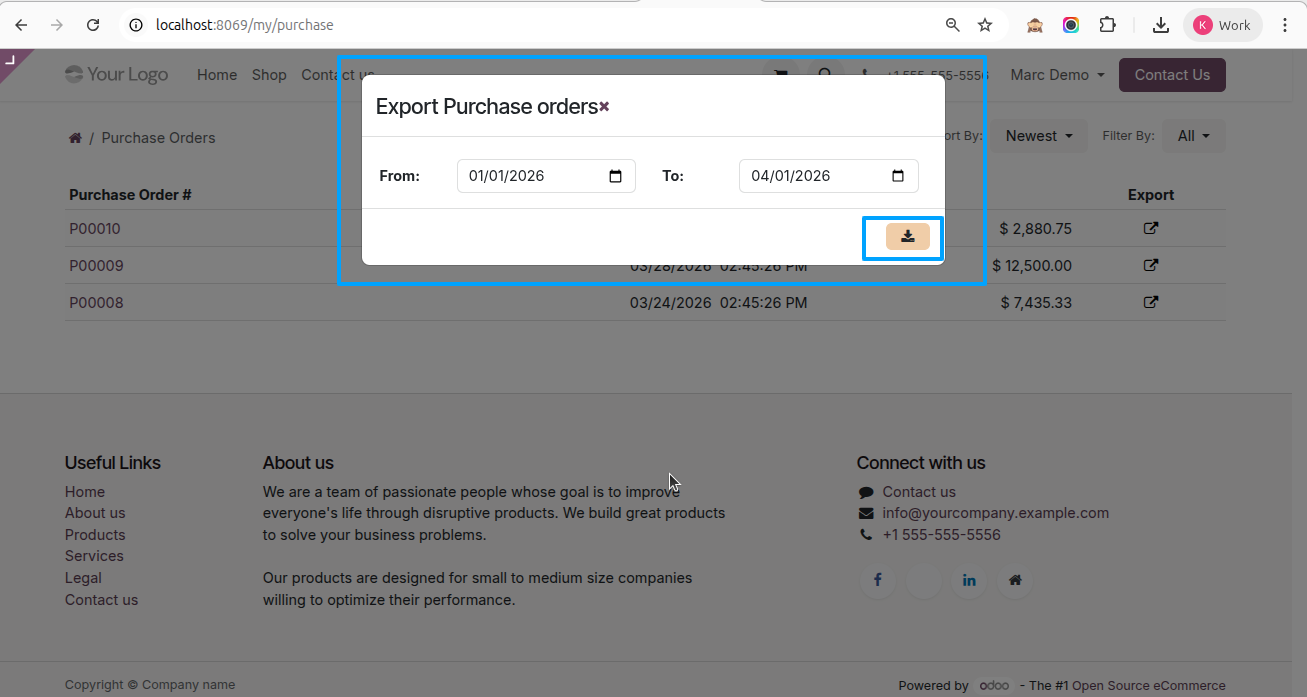Click the home breadcrumb icon
This screenshot has height=697, width=1307.
point(75,138)
